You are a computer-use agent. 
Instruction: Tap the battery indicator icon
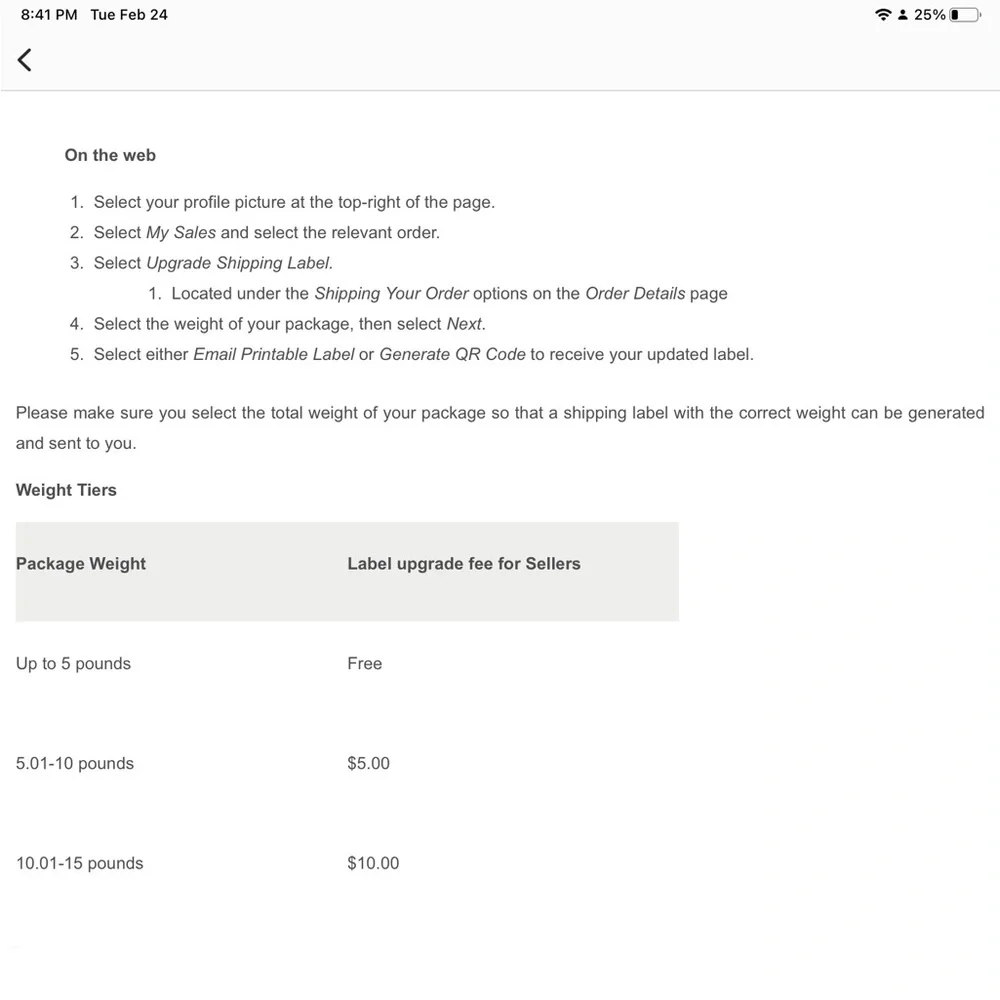965,15
